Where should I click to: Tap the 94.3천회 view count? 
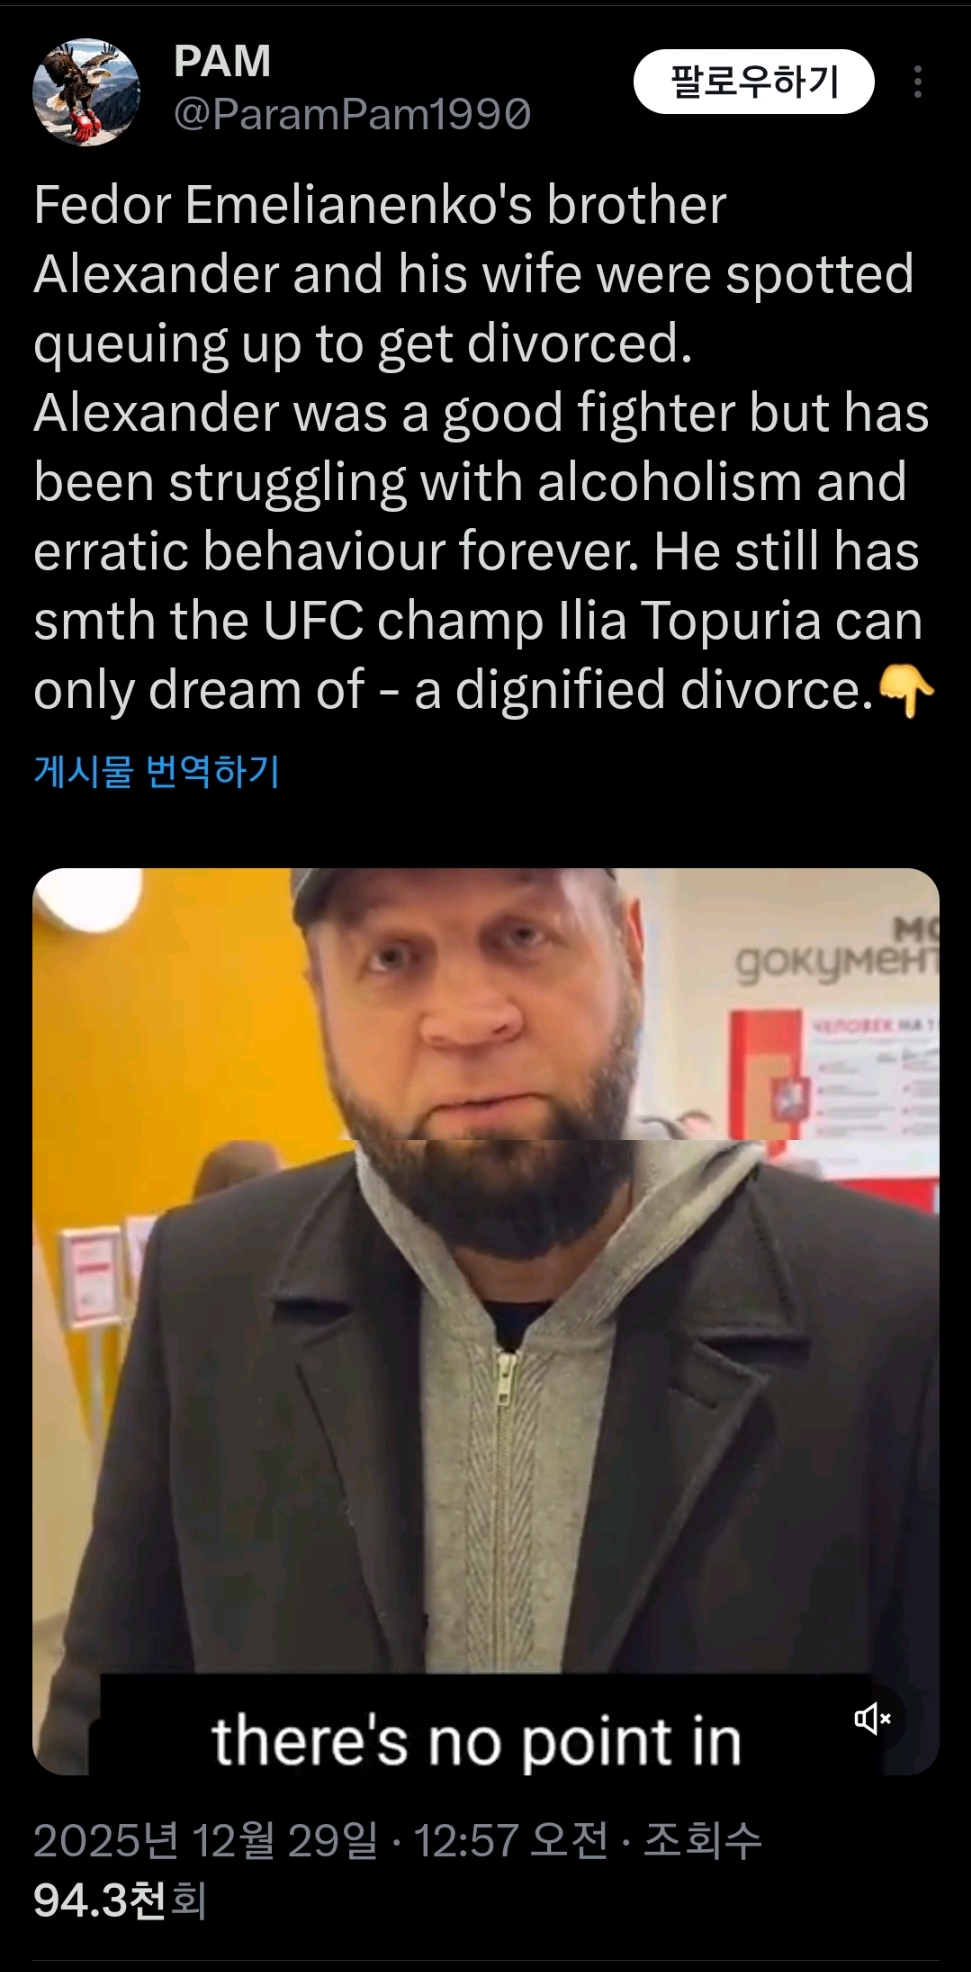coord(120,1900)
